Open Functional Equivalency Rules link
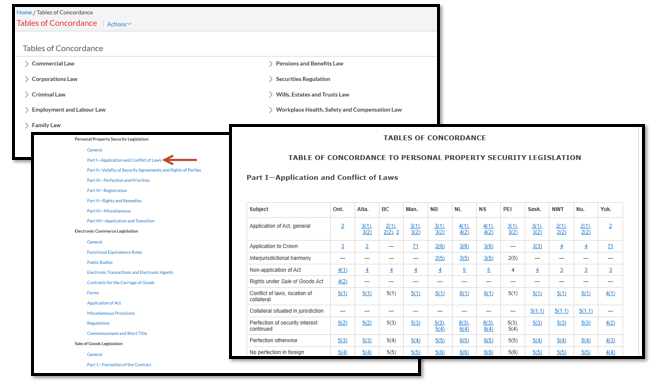This screenshot has width=663, height=381. pos(114,252)
